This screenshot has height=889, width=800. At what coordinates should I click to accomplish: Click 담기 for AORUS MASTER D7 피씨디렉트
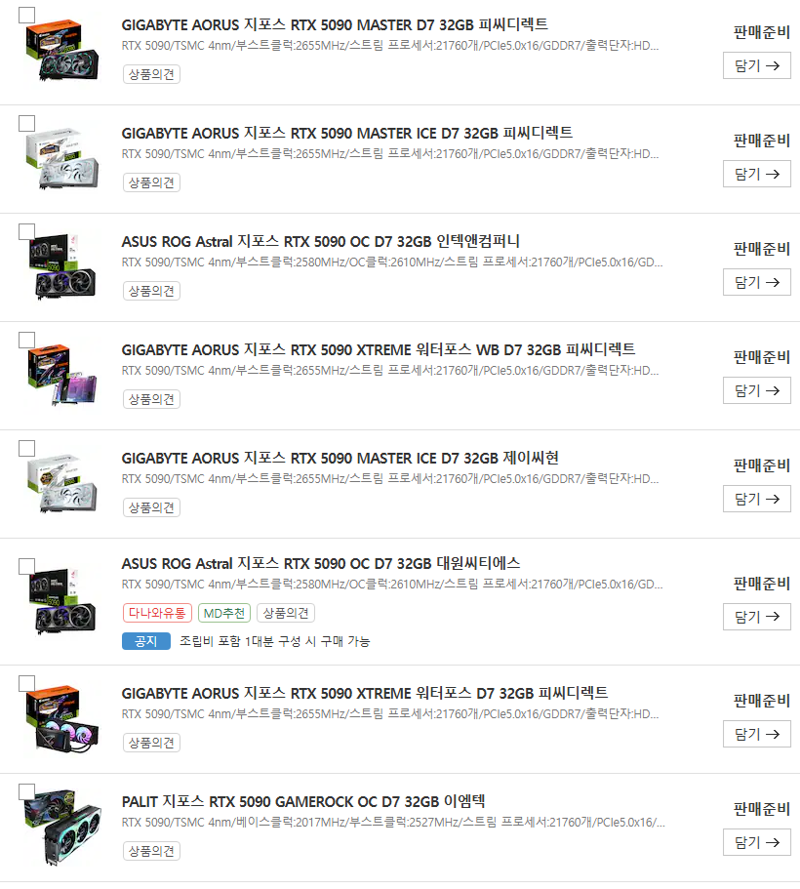click(x=756, y=66)
